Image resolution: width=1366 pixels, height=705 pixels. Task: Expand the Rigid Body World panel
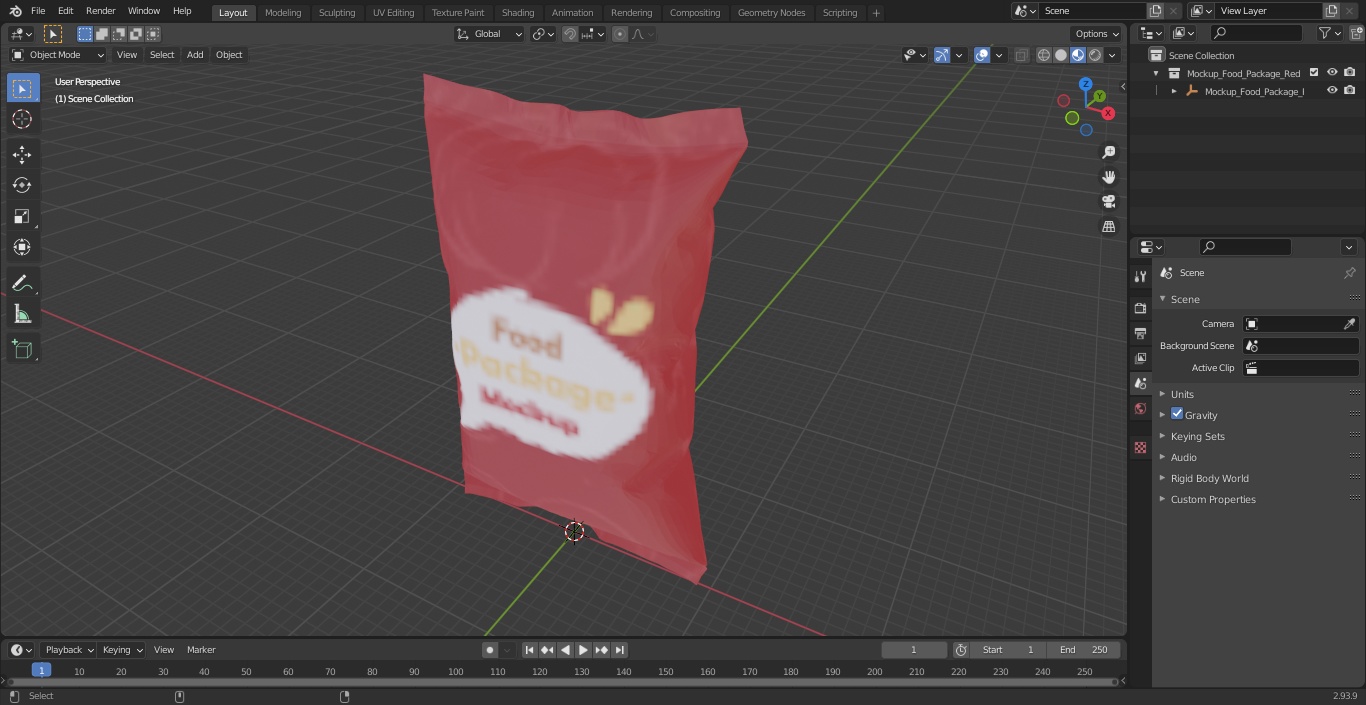(x=1209, y=478)
